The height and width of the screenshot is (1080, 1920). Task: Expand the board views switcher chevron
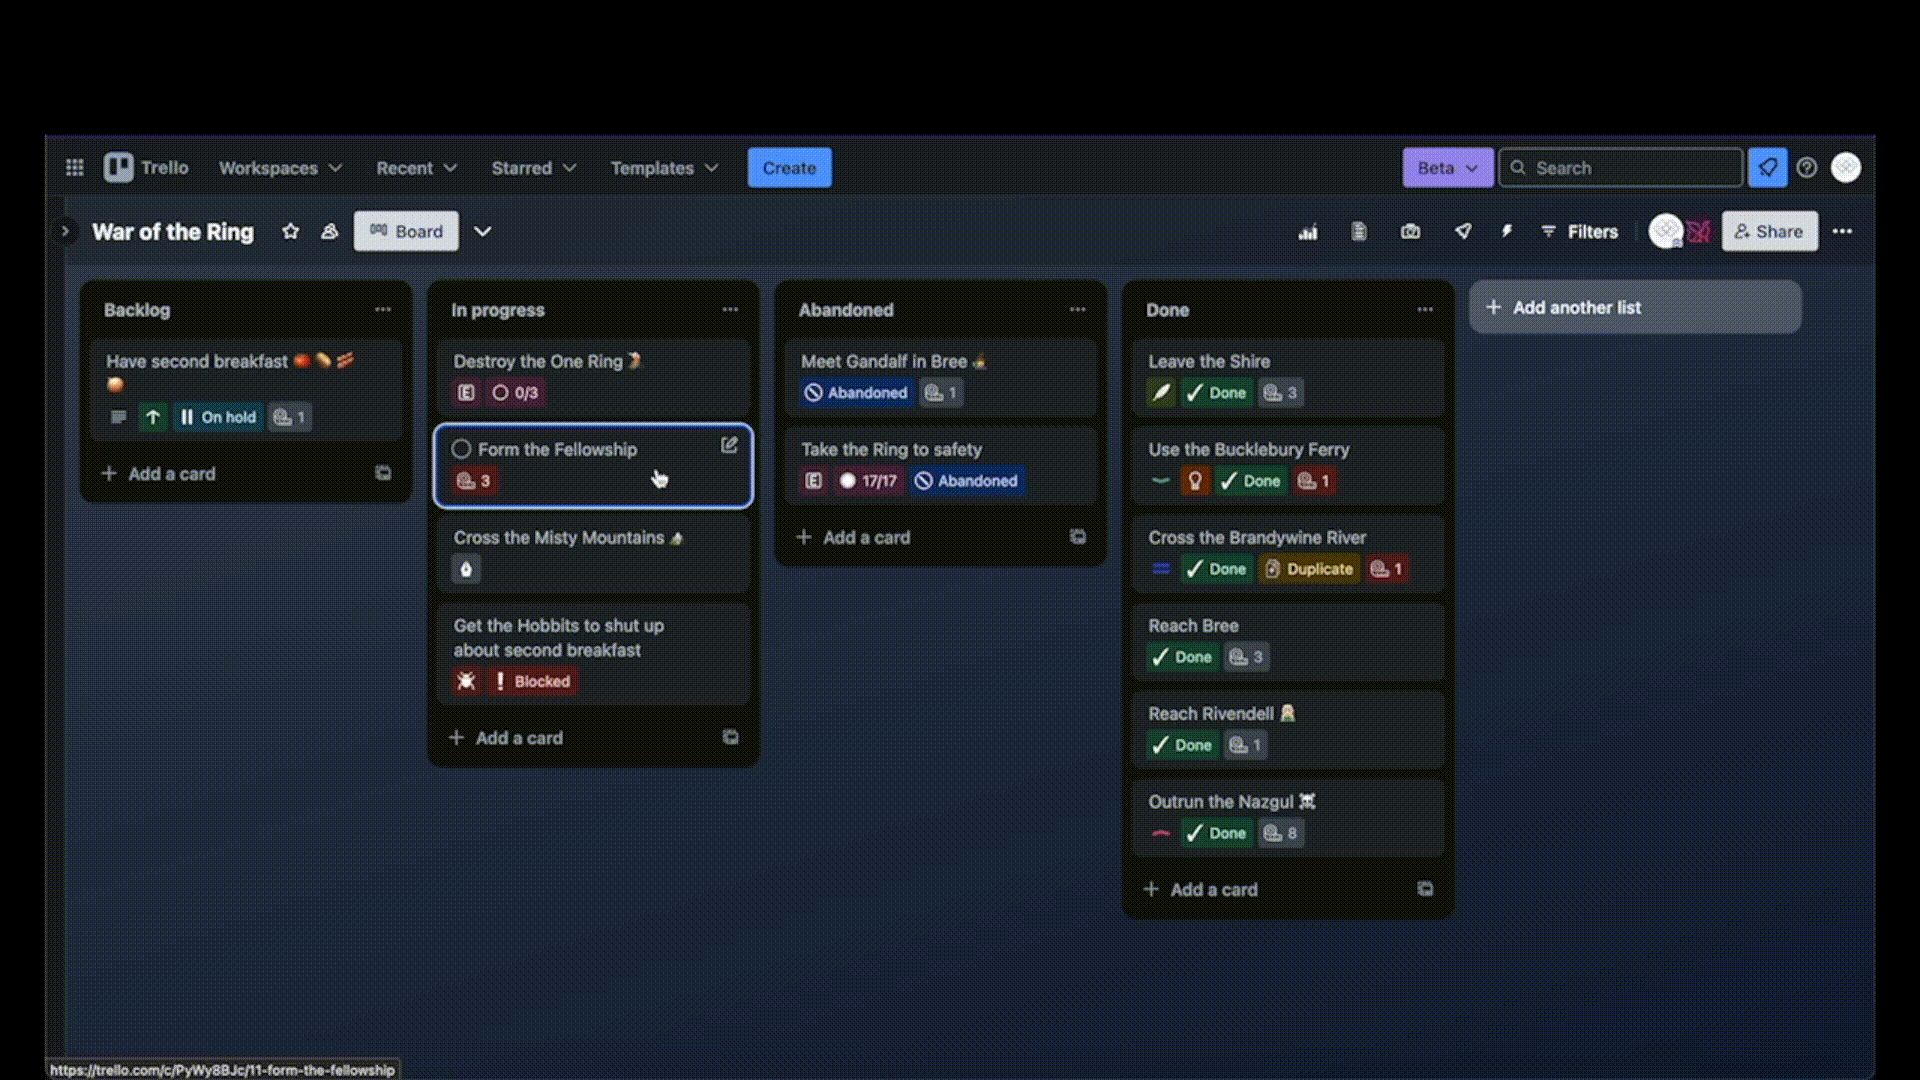pos(482,231)
